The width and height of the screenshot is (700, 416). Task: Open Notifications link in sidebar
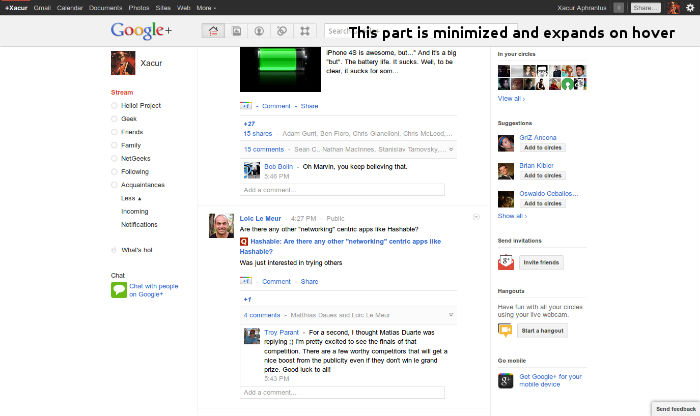[x=139, y=225]
